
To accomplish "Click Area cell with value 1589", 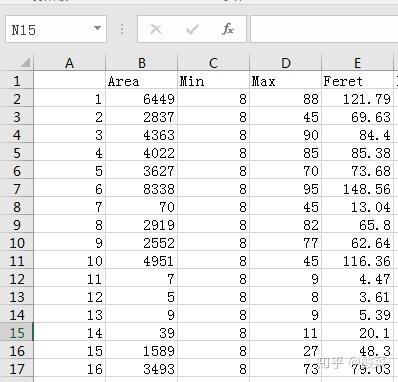I will pos(142,351).
